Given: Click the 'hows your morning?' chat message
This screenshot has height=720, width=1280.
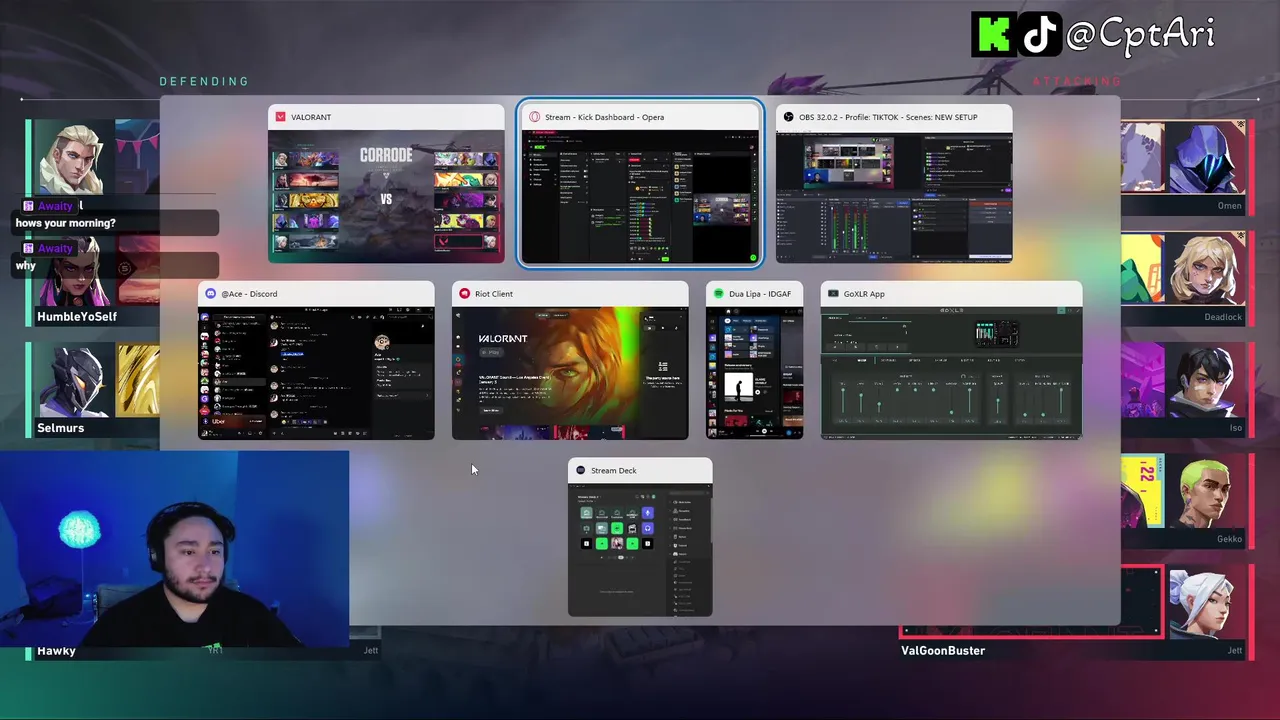Looking at the screenshot, I should pyautogui.click(x=66, y=224).
